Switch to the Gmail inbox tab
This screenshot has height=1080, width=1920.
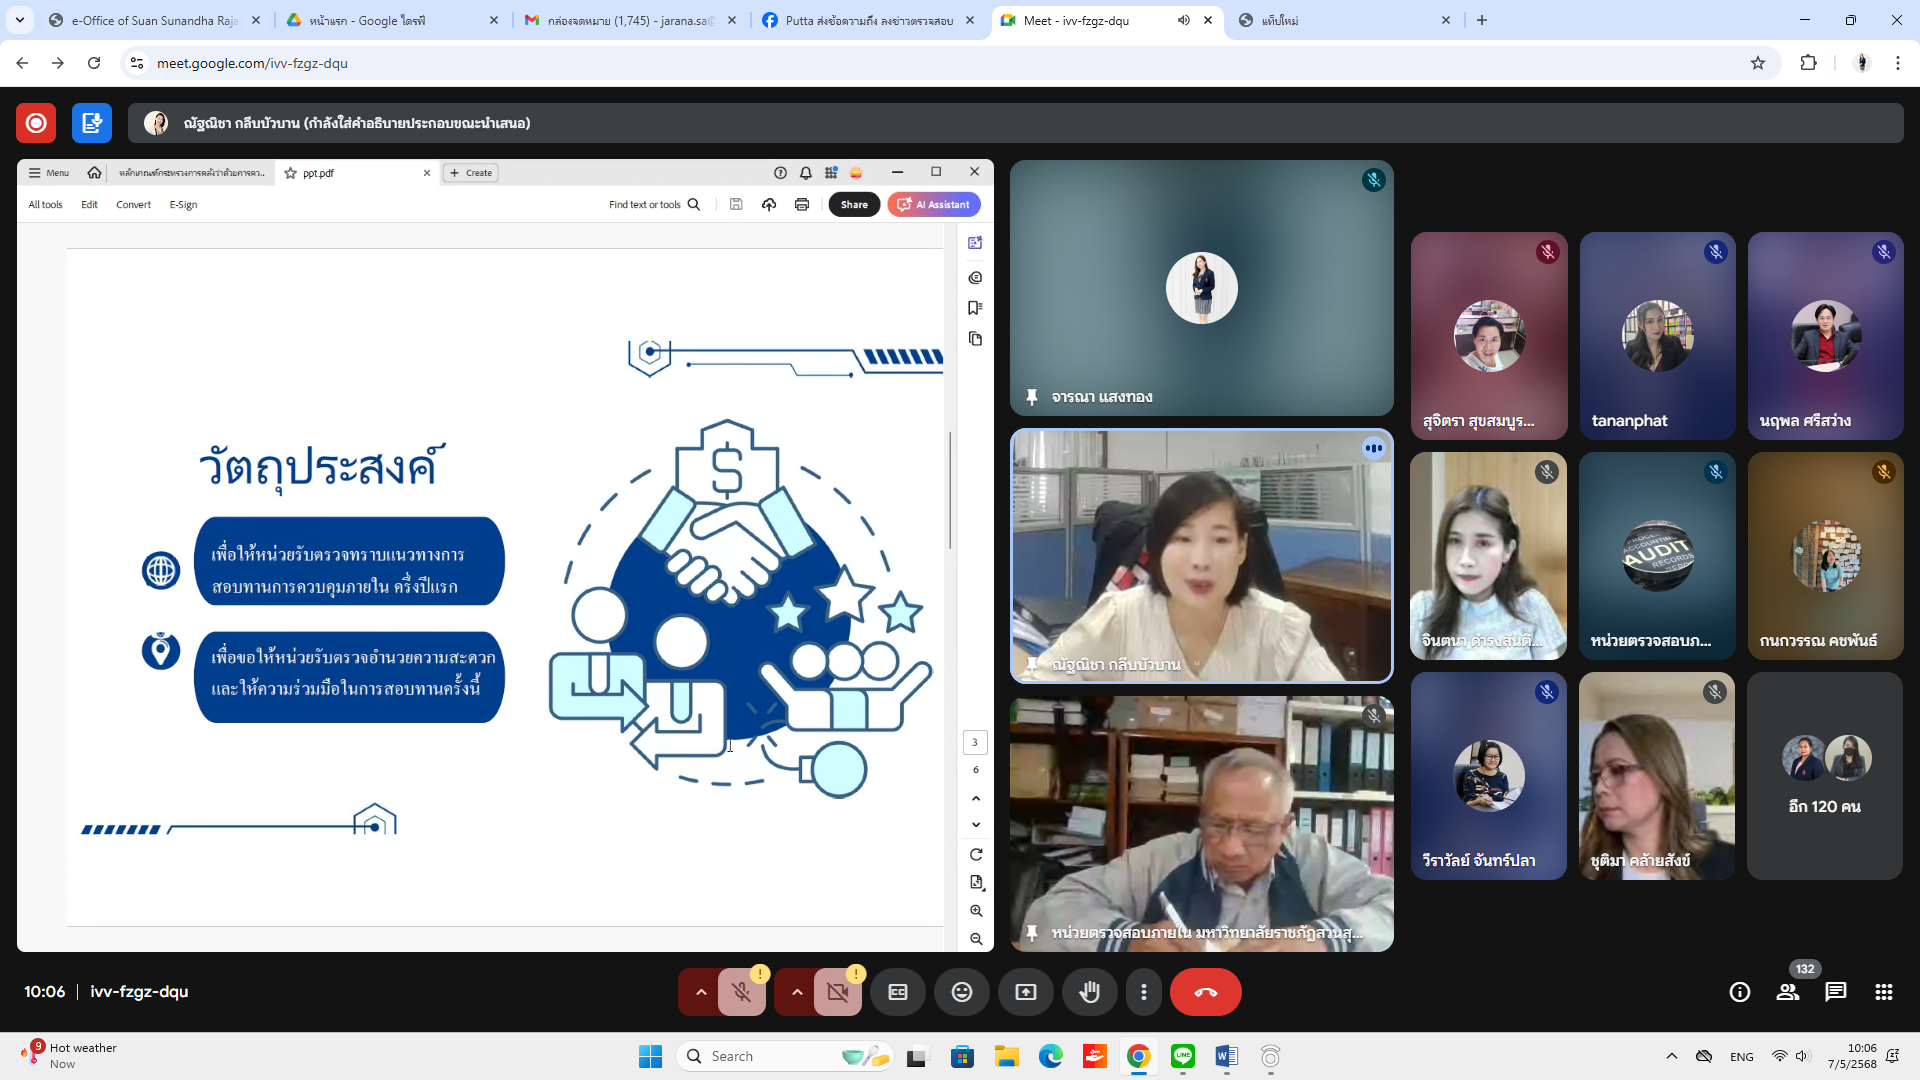click(630, 20)
